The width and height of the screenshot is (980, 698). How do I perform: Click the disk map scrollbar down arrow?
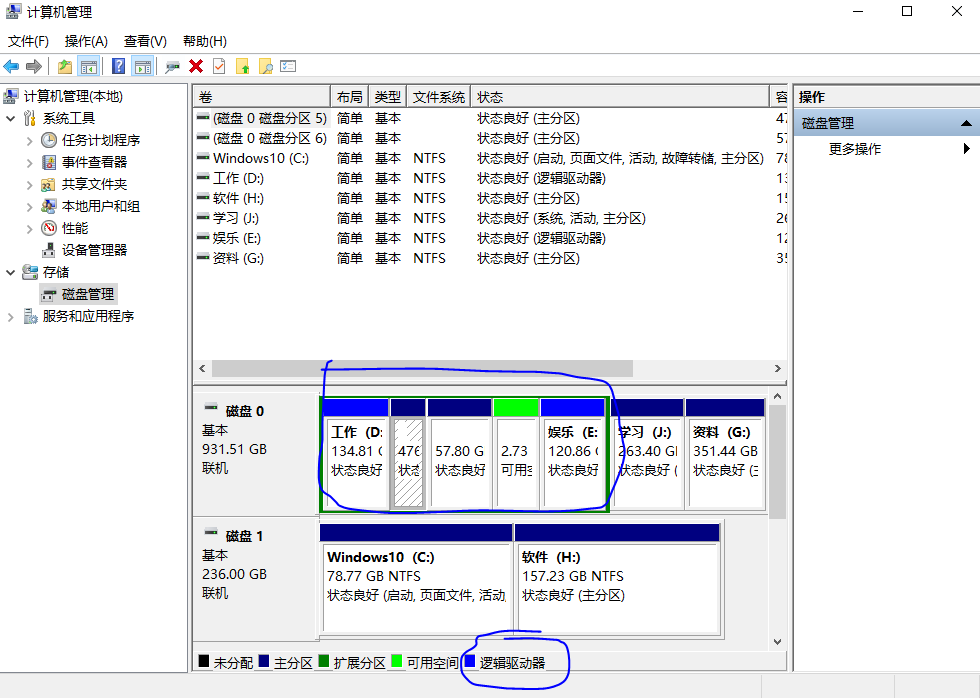click(x=778, y=641)
